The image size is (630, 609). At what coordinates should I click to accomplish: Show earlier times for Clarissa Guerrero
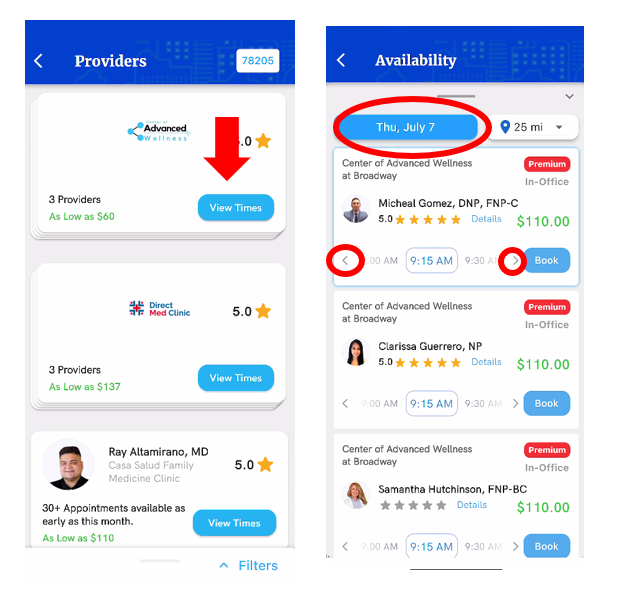tap(345, 403)
